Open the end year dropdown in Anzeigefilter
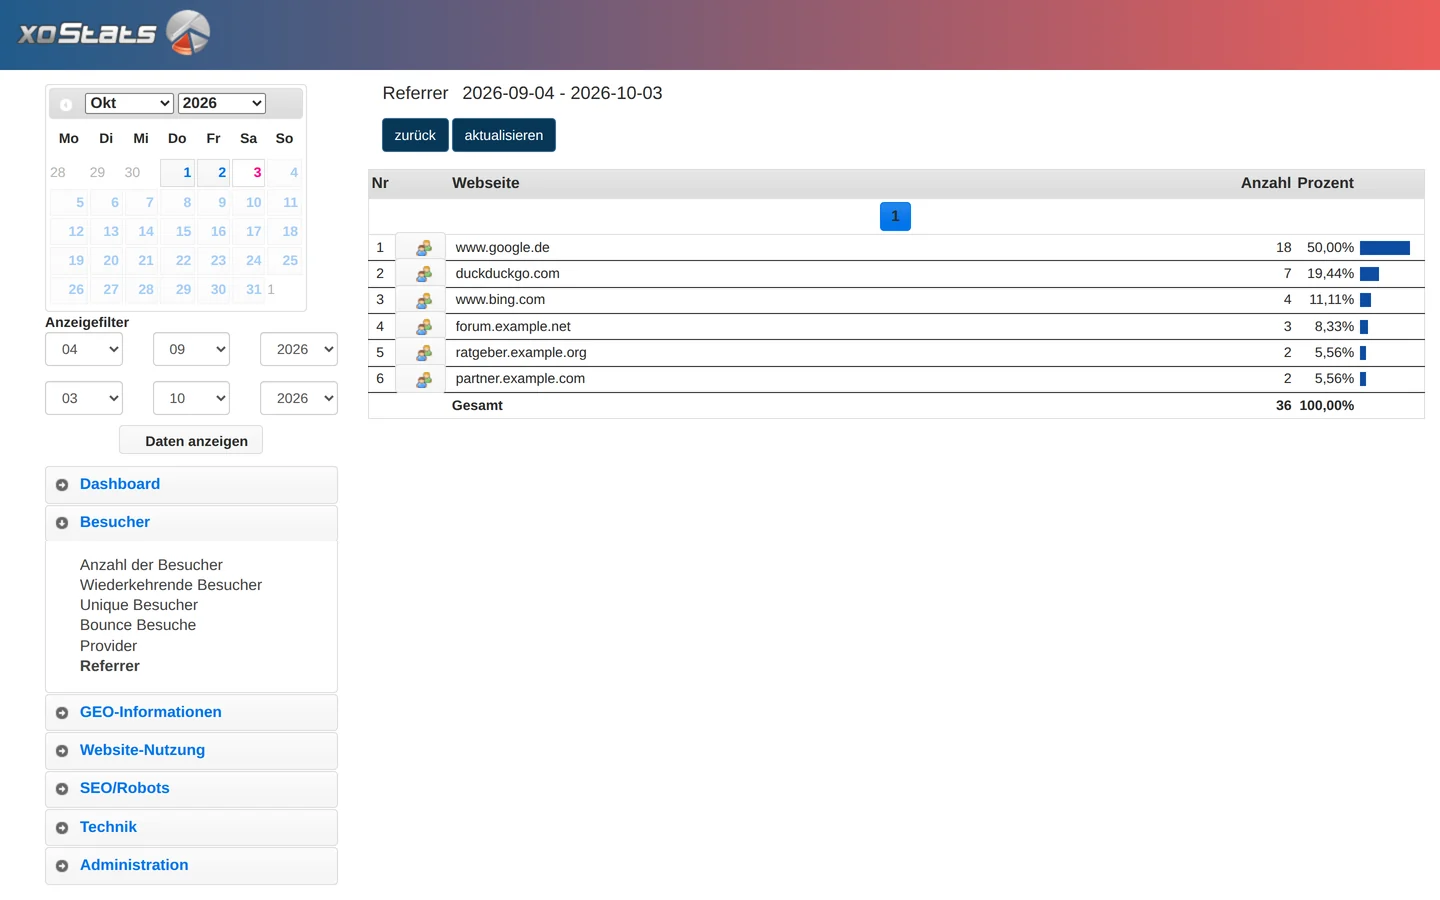This screenshot has height=900, width=1440. point(299,398)
